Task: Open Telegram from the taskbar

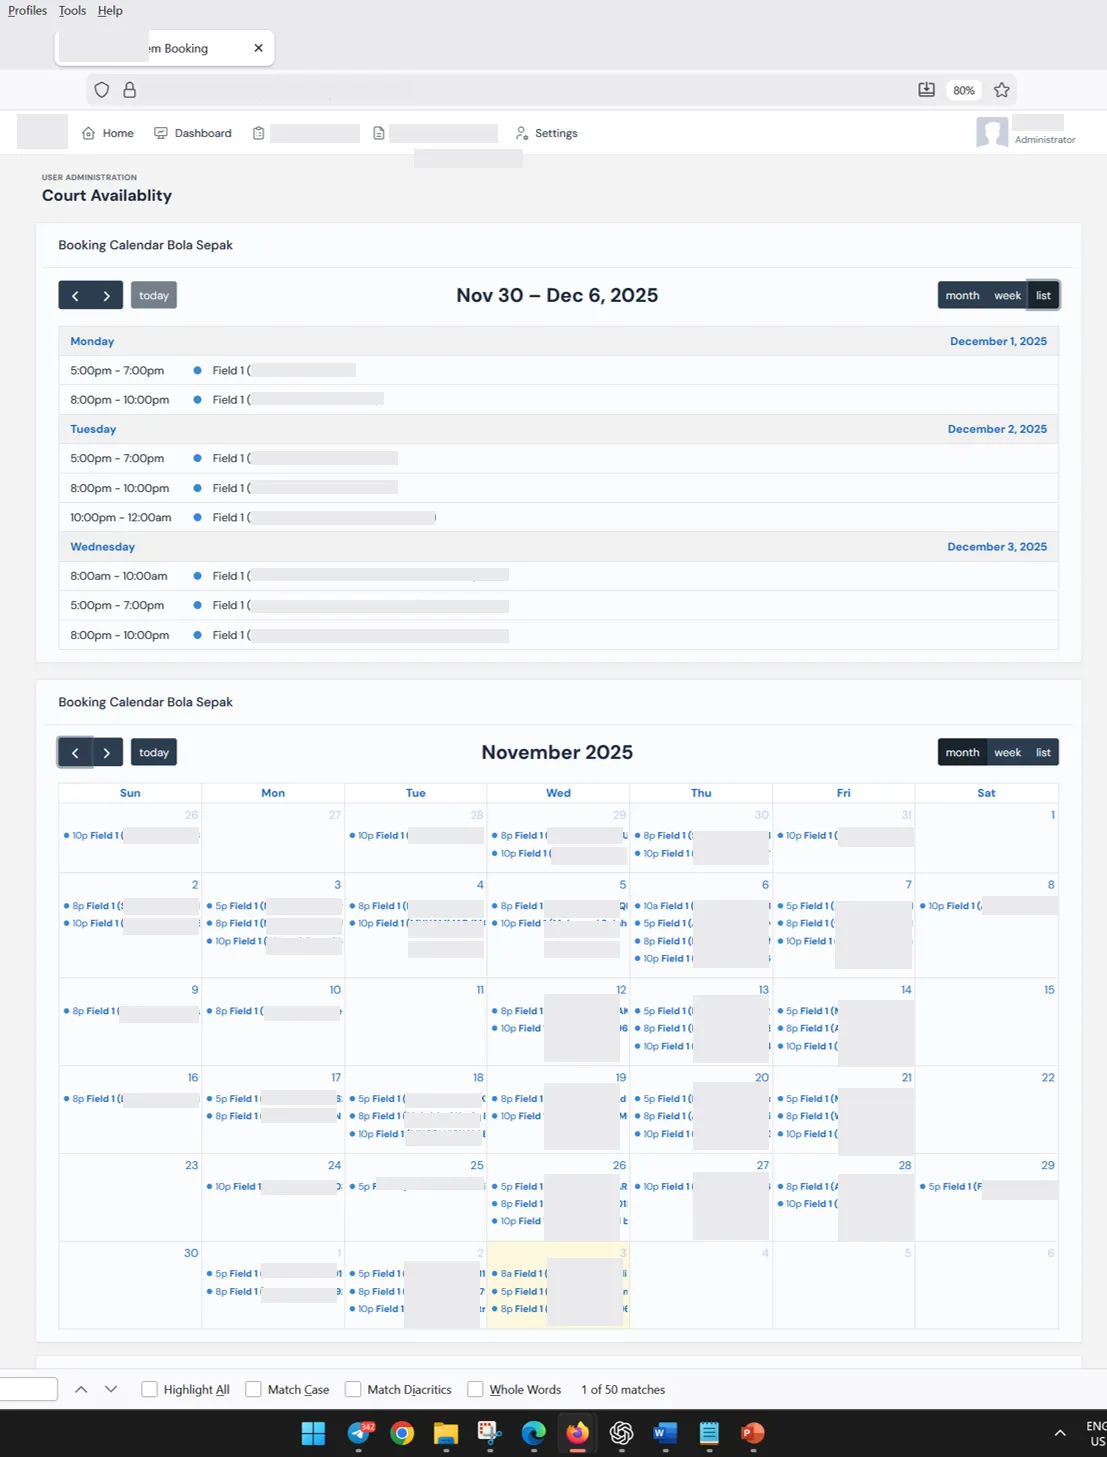Action: coord(358,1433)
